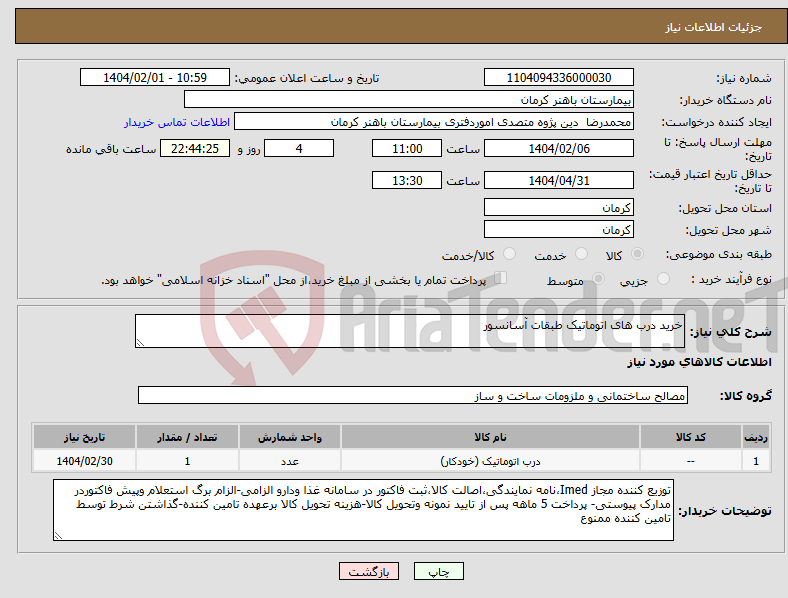
Task: Select the کالا/خدمت radio button
Action: (x=510, y=254)
